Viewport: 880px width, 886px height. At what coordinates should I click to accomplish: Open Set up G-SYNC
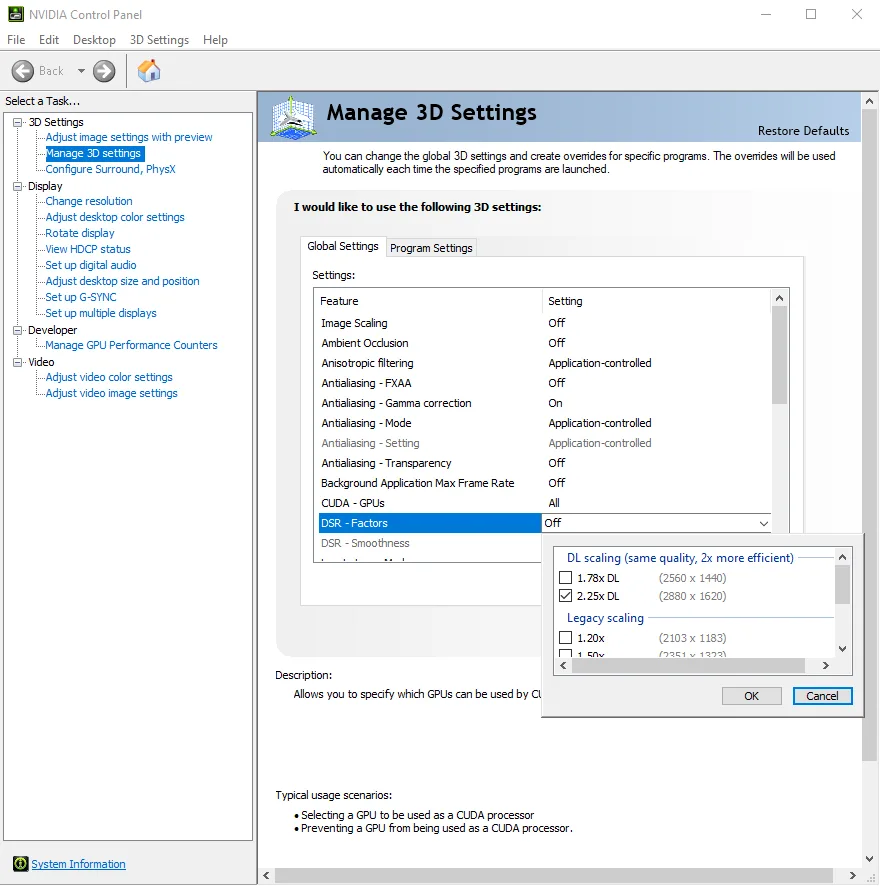point(81,297)
